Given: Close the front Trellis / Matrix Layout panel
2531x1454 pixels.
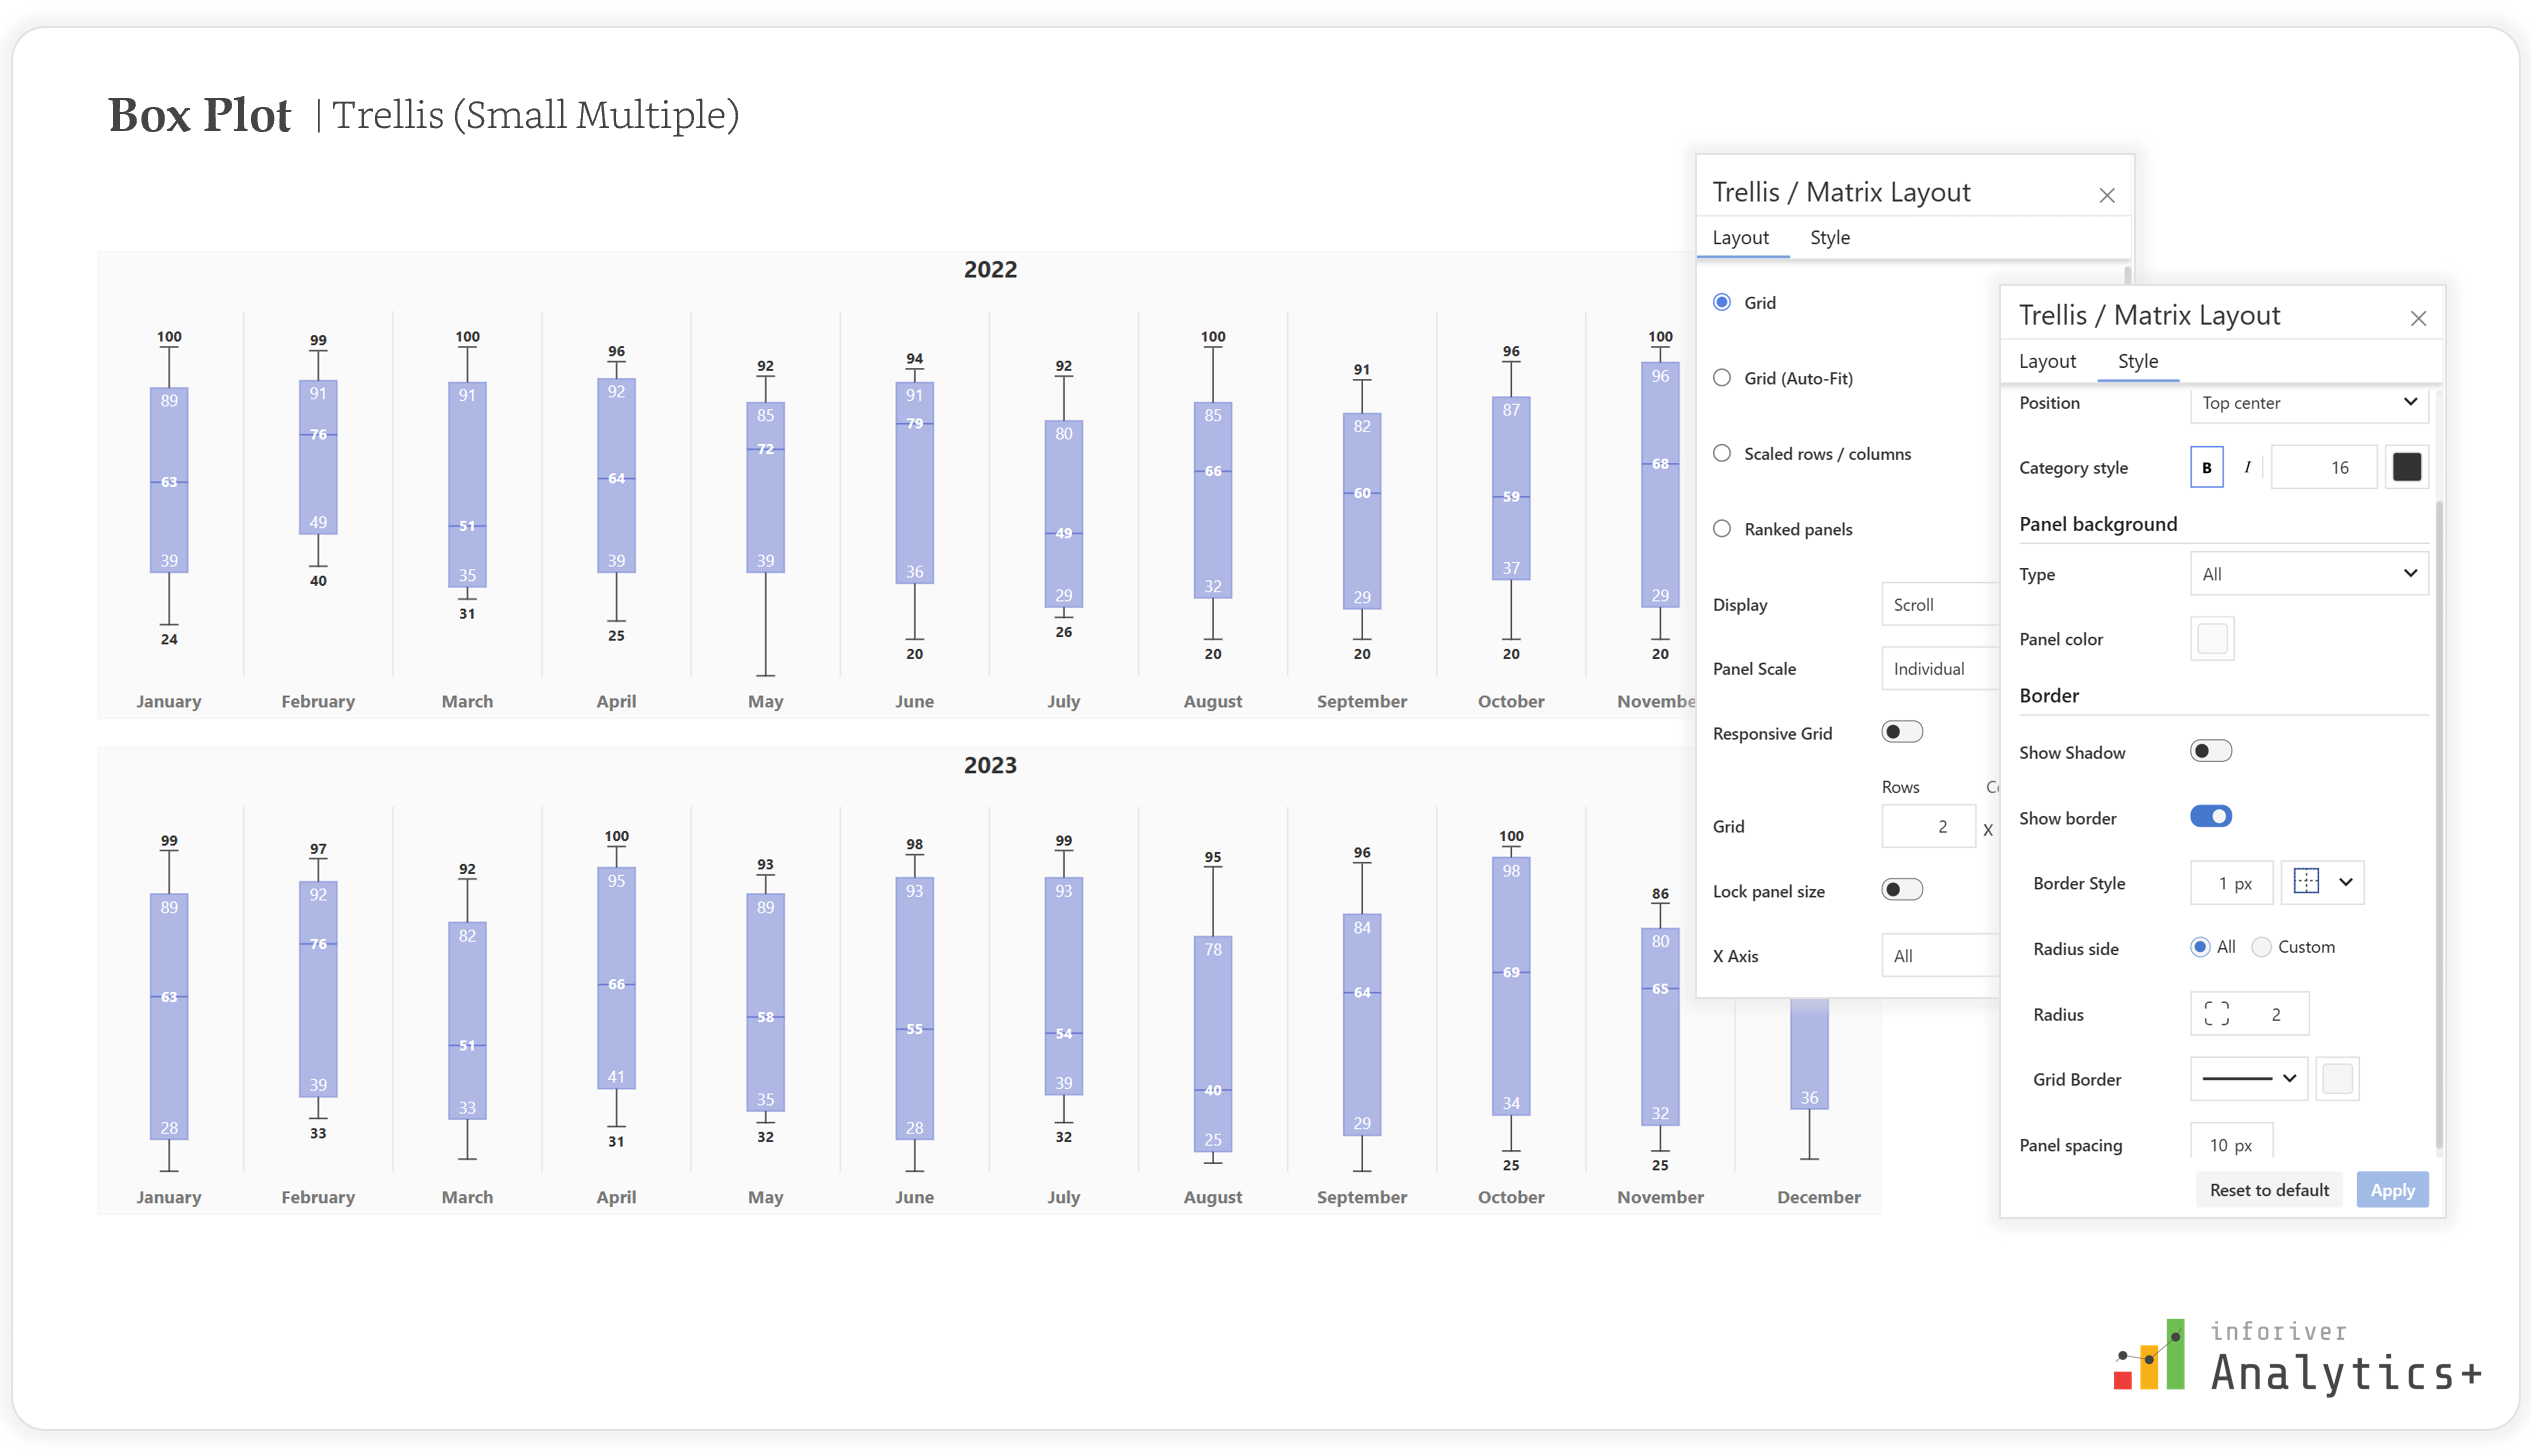Looking at the screenshot, I should 2418,318.
